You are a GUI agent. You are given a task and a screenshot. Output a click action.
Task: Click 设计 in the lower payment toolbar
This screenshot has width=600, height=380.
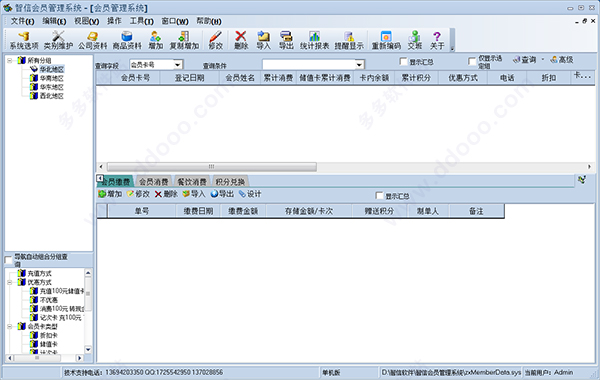250,194
